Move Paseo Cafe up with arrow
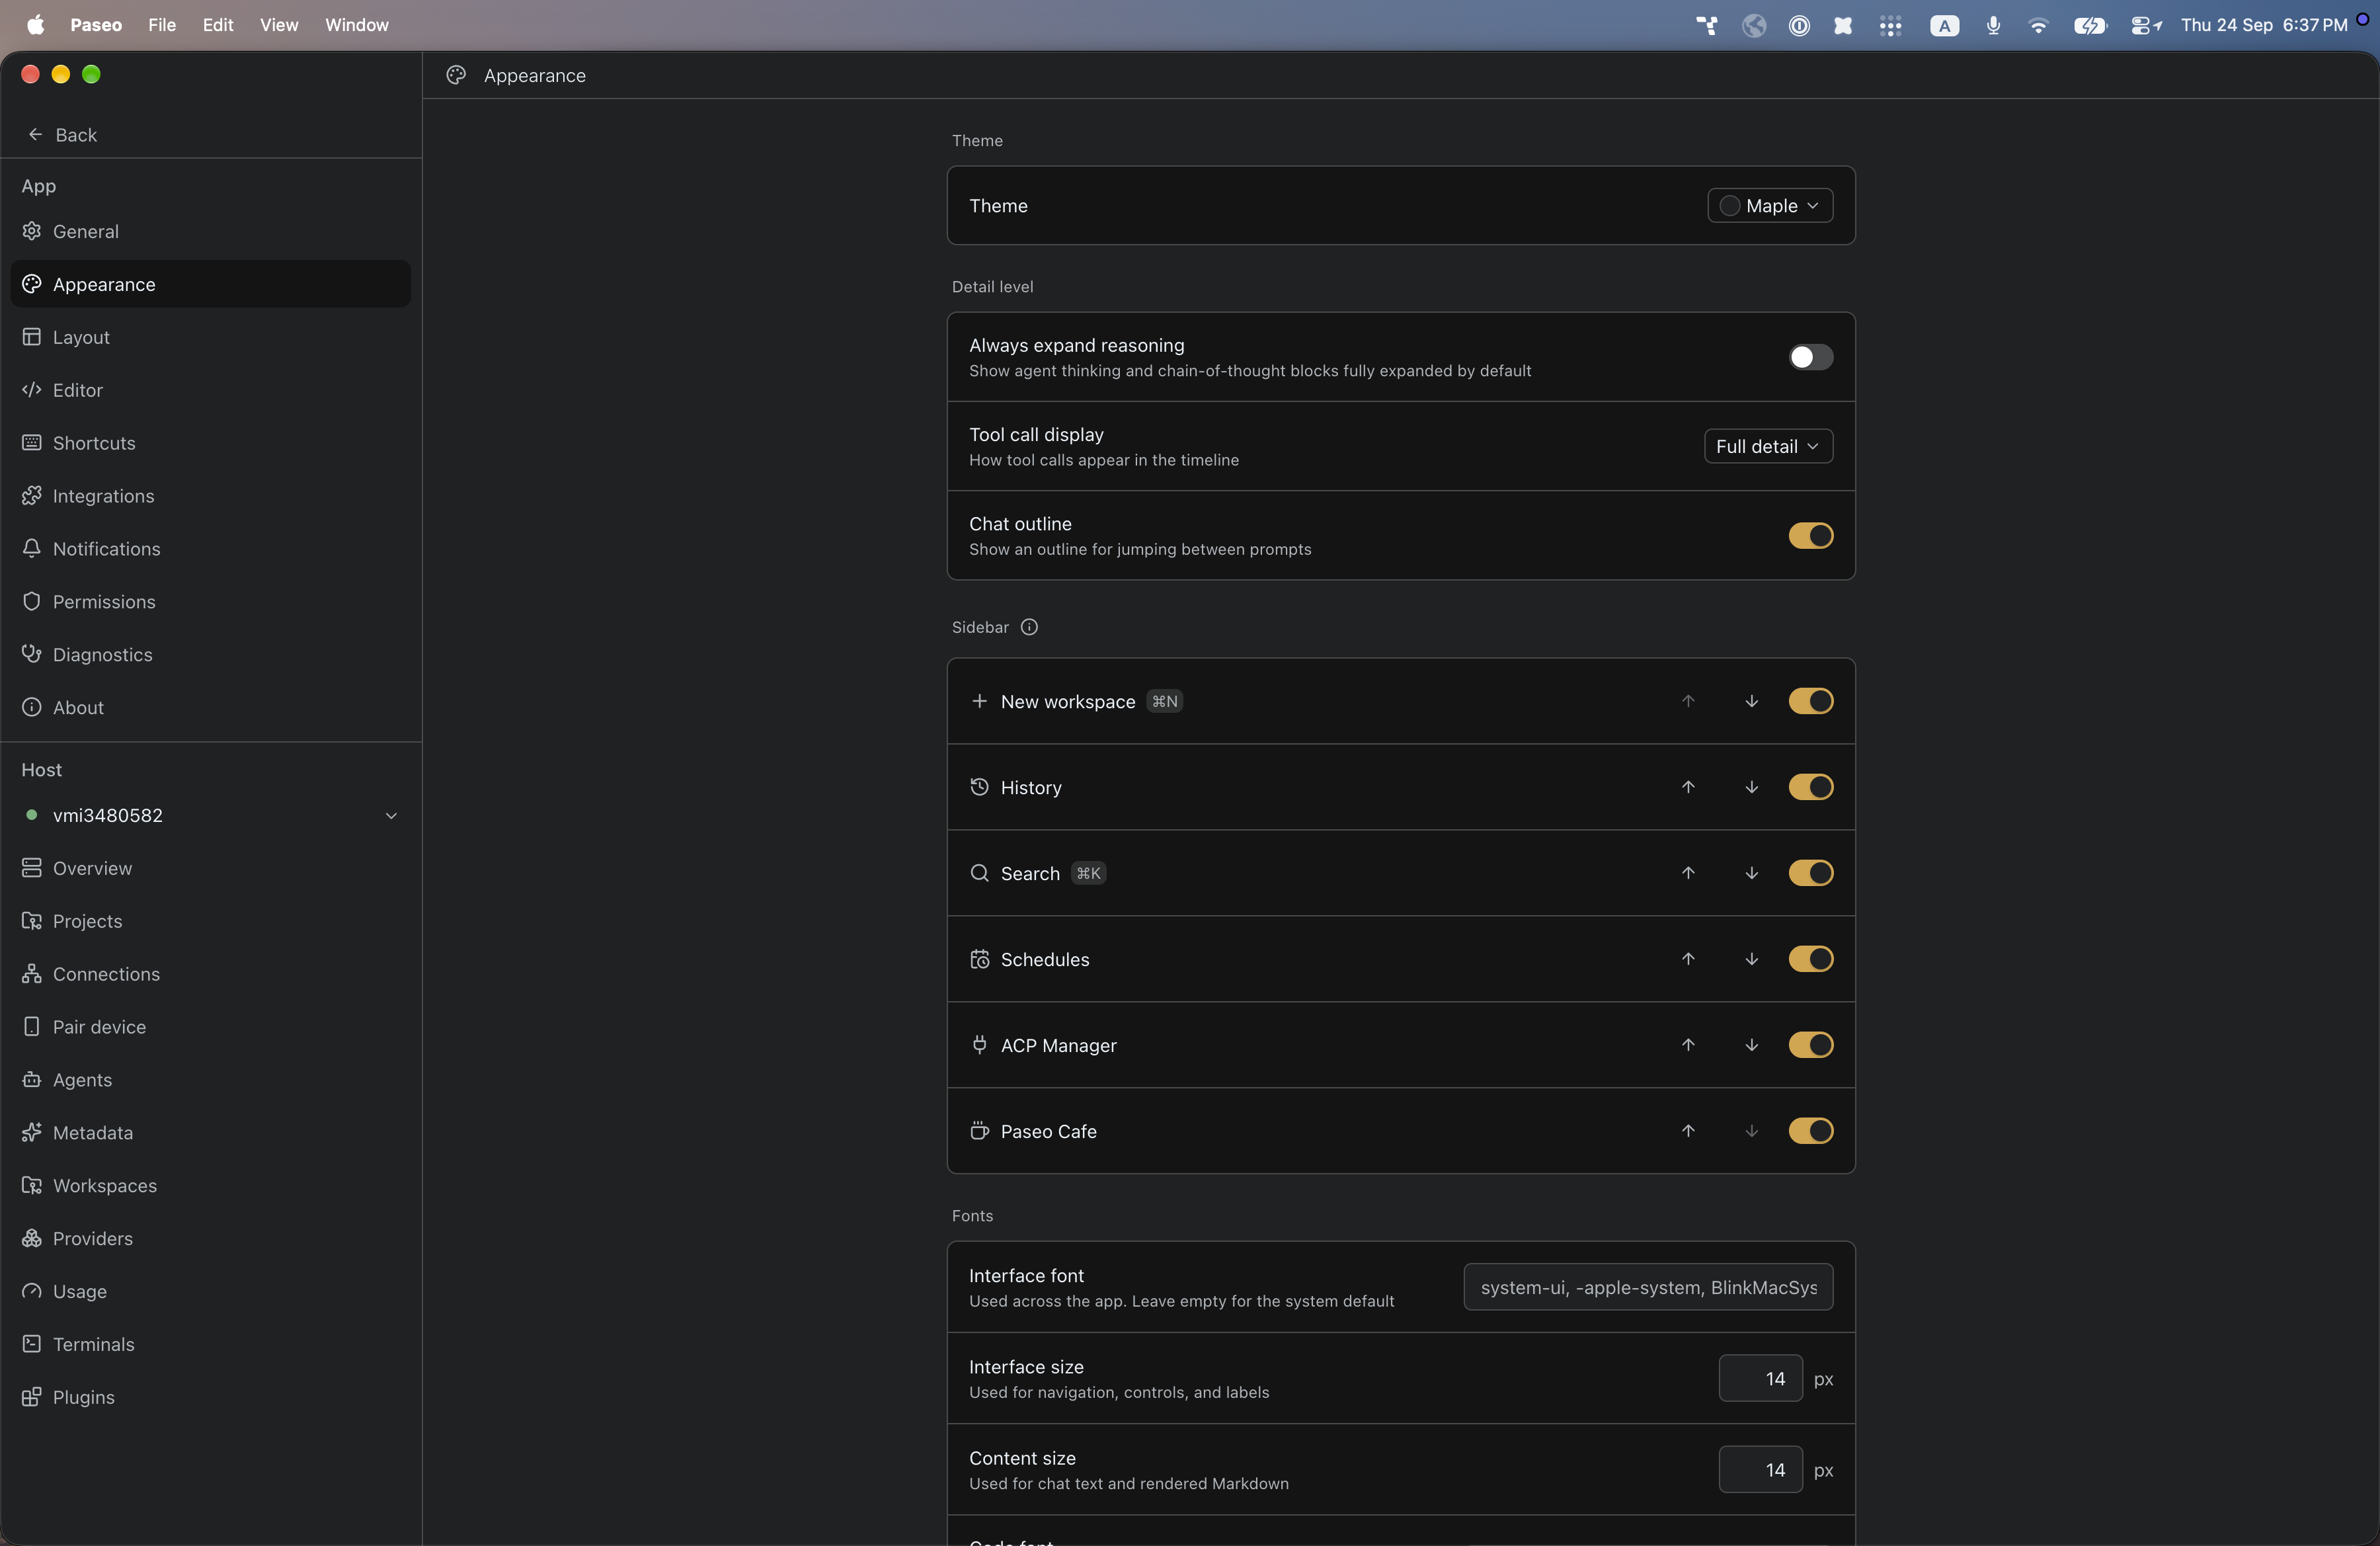 click(x=1688, y=1131)
